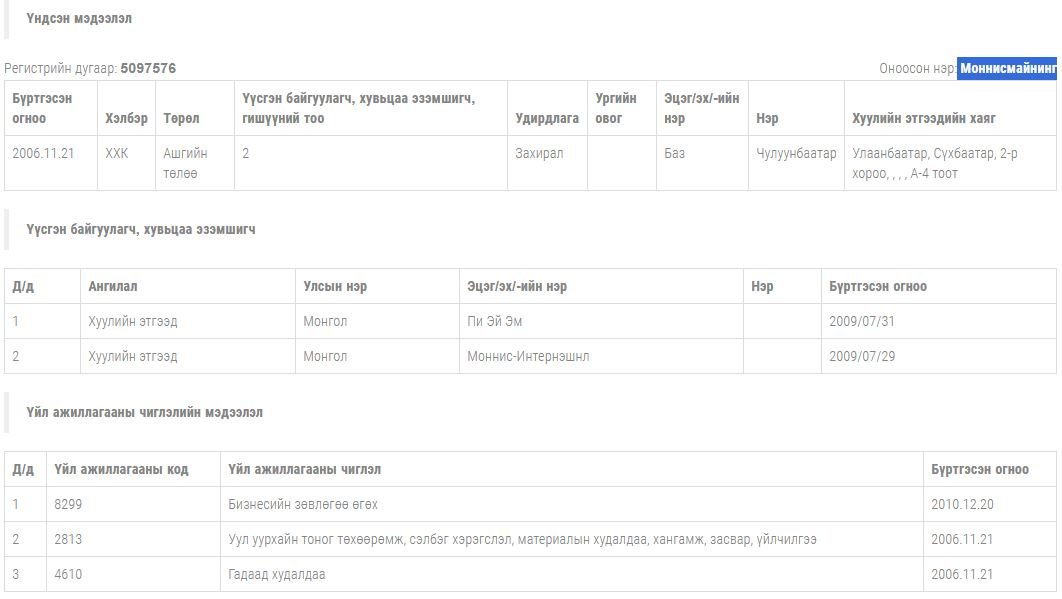Select the registration number 5097576
Viewport: 1062px width, 599px height.
pos(148,69)
